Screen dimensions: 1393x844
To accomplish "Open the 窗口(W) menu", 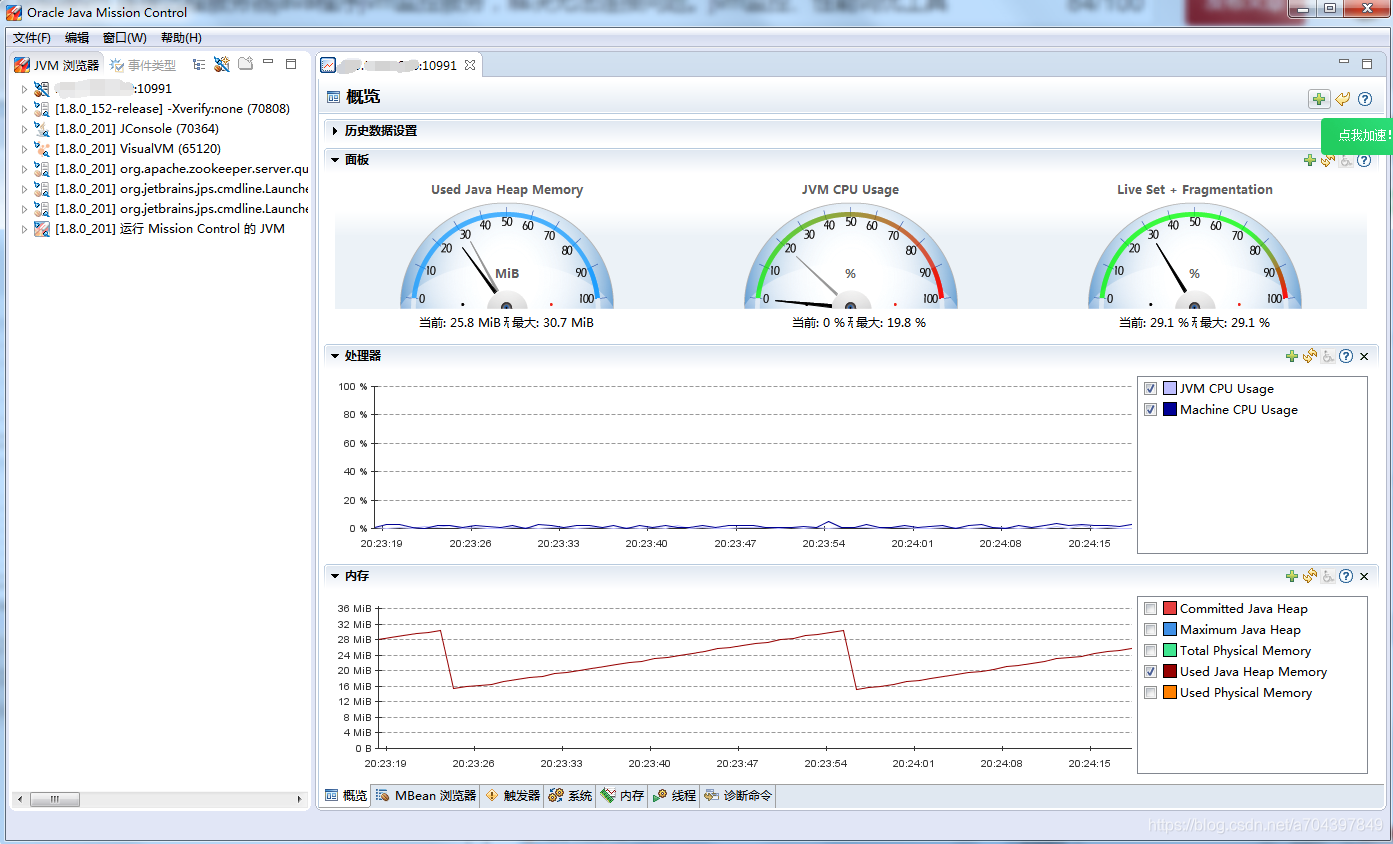I will tap(125, 38).
